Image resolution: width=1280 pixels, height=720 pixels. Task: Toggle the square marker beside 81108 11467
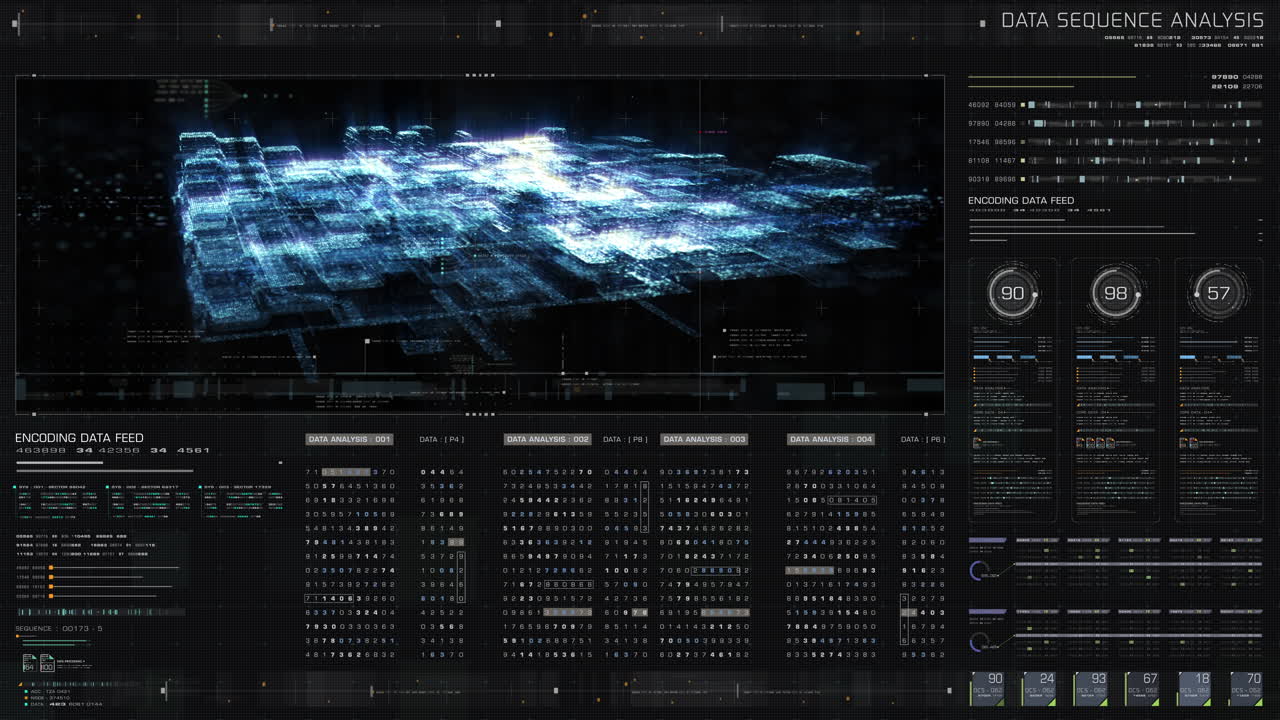tap(1022, 160)
